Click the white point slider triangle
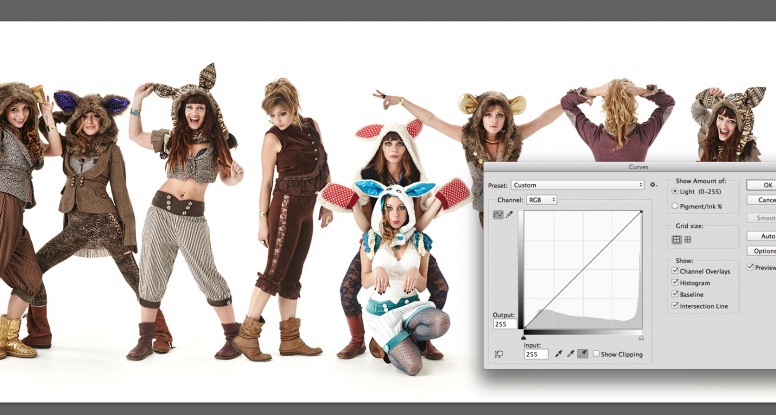Viewport: 776px width, 415px height. point(641,337)
